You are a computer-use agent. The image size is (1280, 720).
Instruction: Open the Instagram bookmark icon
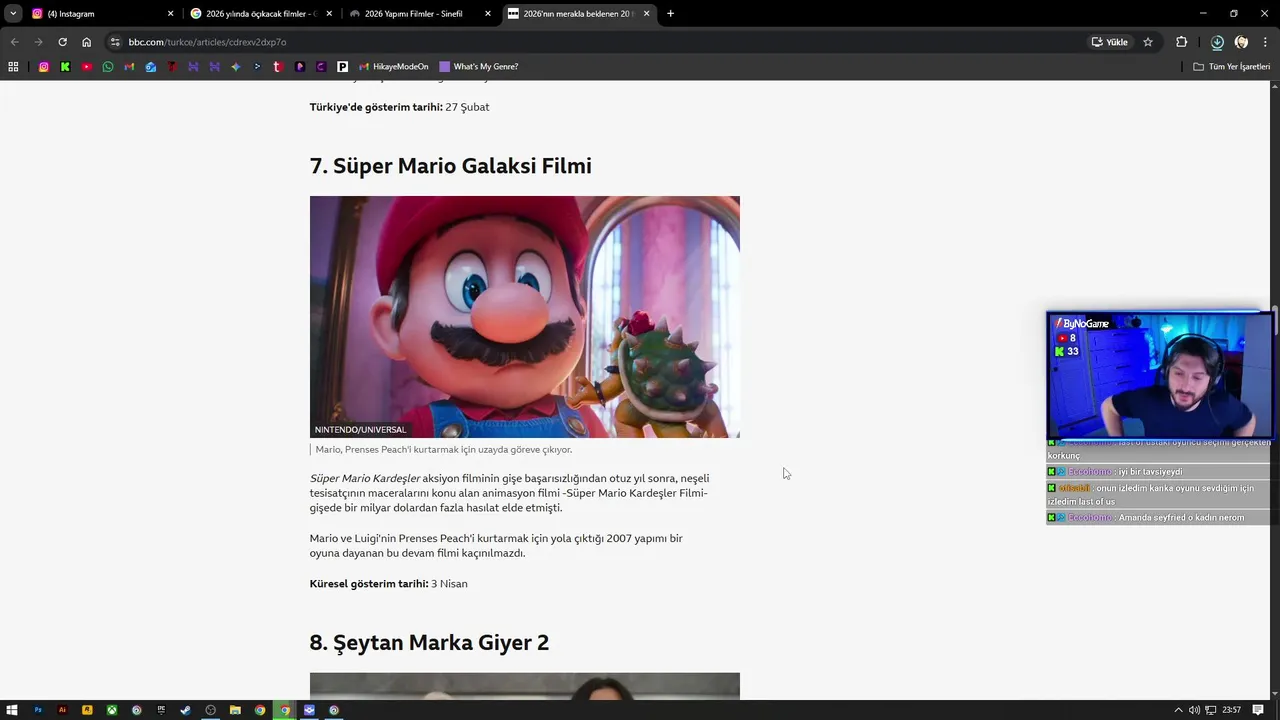44,67
